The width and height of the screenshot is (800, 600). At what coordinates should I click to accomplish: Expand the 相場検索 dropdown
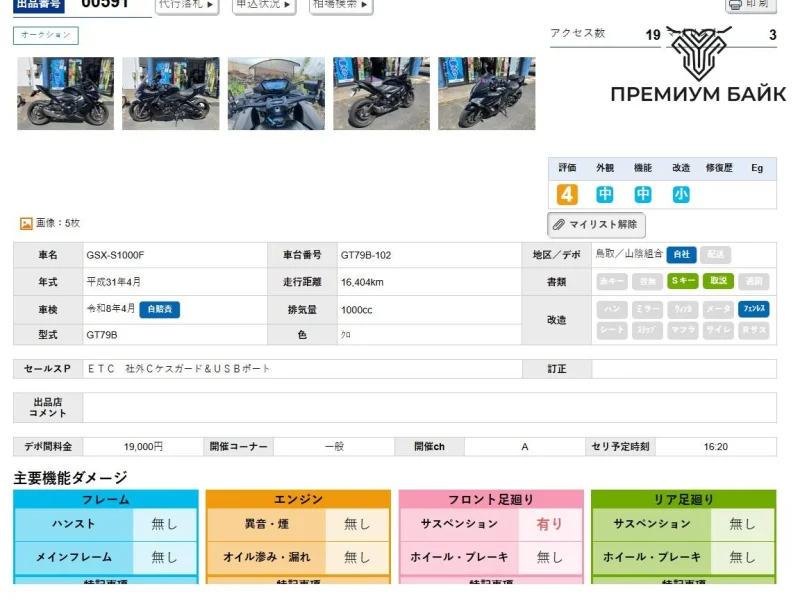tap(340, 5)
